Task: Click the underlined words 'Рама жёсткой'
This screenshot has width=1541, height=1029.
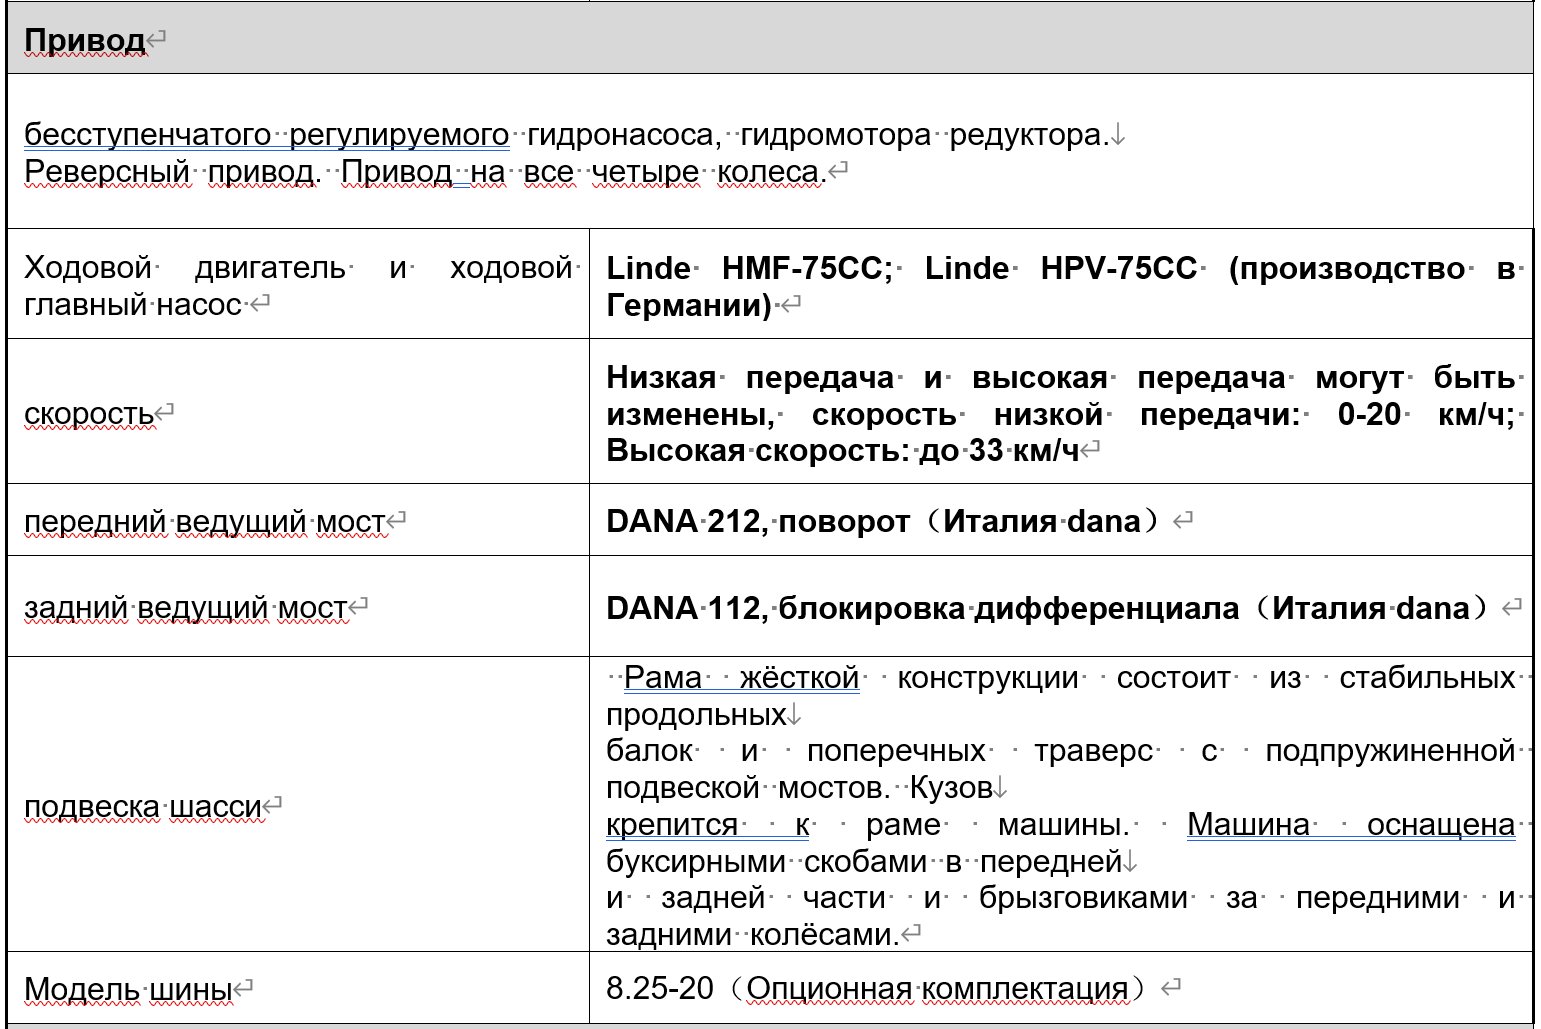Action: pos(741,678)
